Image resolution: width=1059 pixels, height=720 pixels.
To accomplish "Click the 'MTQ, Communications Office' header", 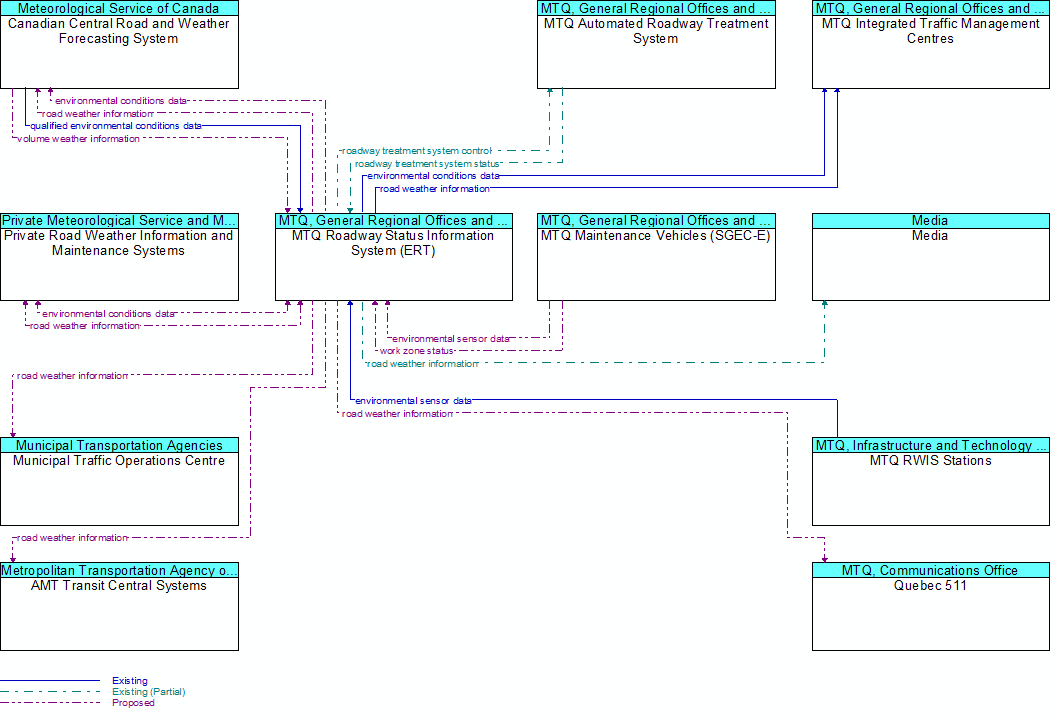I will click(931, 571).
